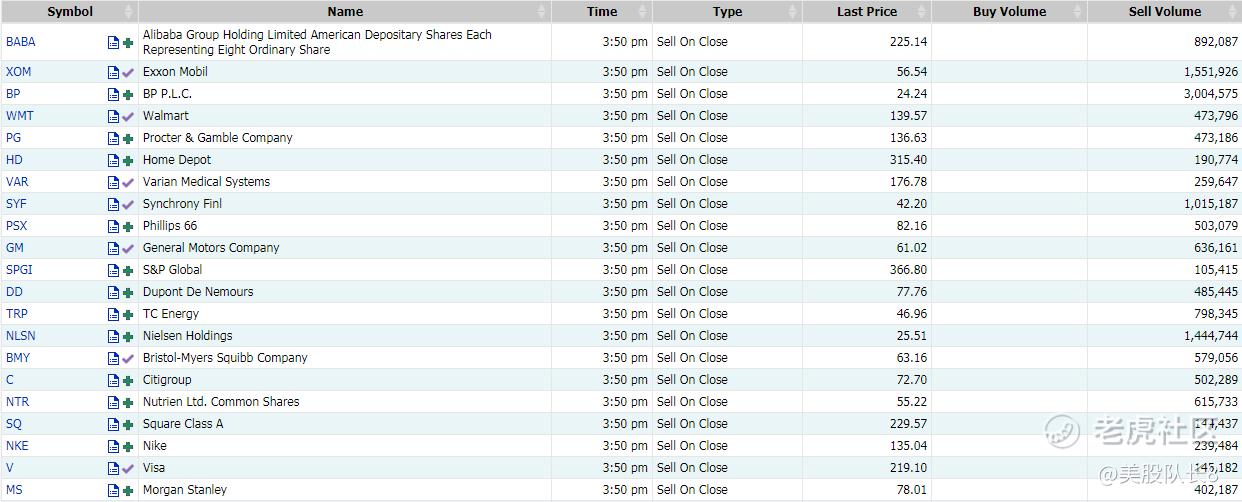Open the document icon in BP row

click(x=113, y=94)
